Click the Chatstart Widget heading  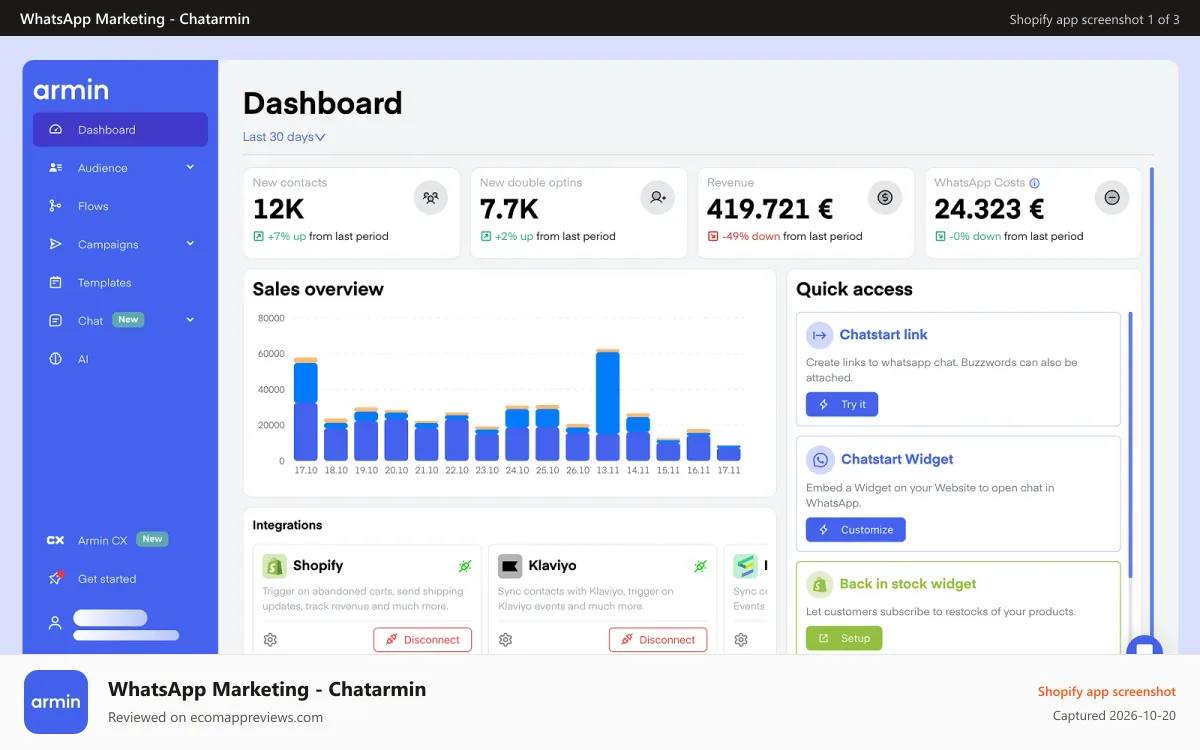897,460
